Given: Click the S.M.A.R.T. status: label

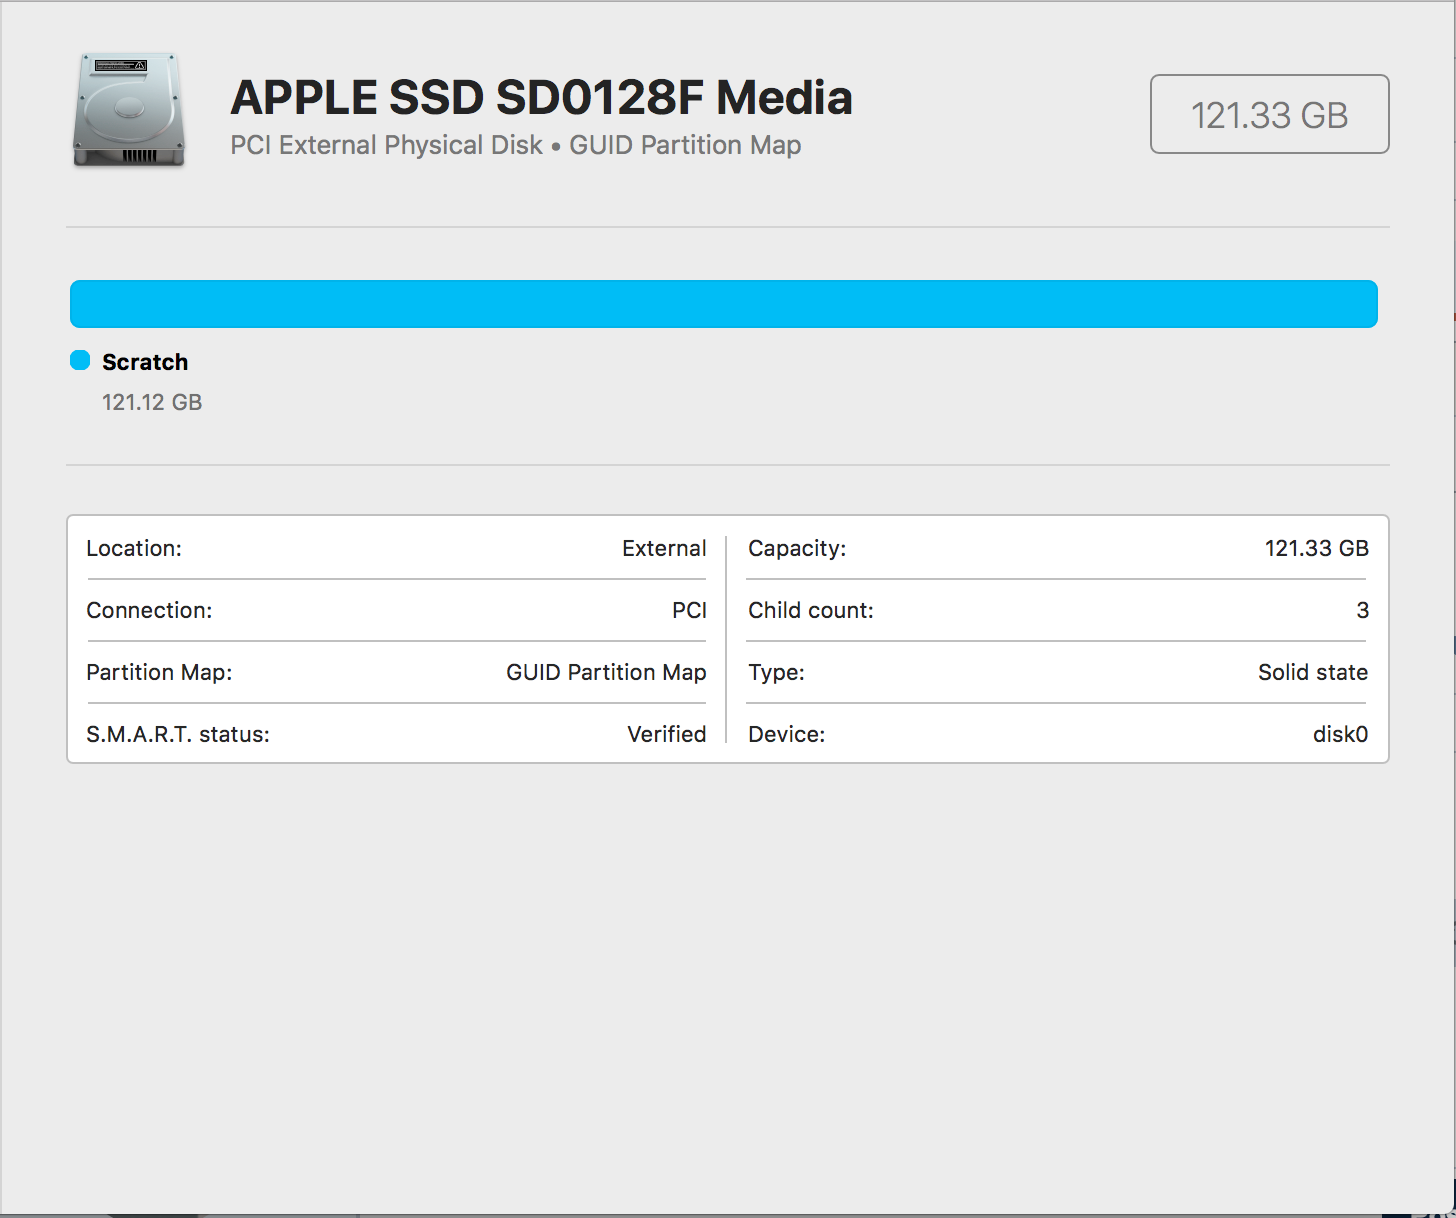Looking at the screenshot, I should [x=178, y=734].
